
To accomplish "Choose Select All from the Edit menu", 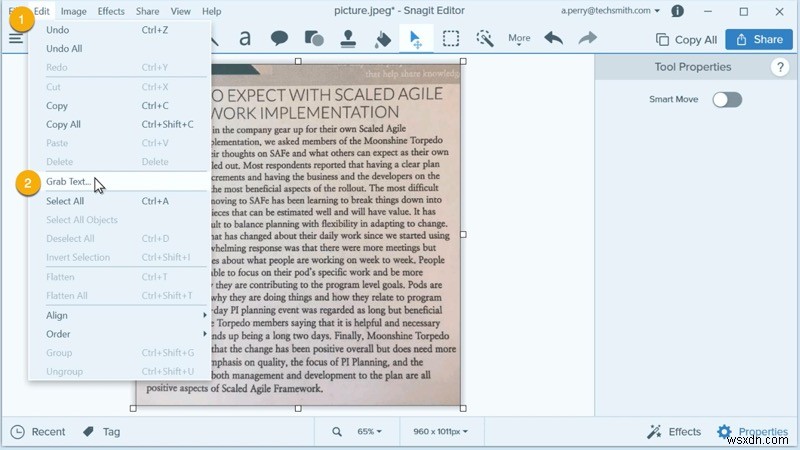I will (x=120, y=201).
